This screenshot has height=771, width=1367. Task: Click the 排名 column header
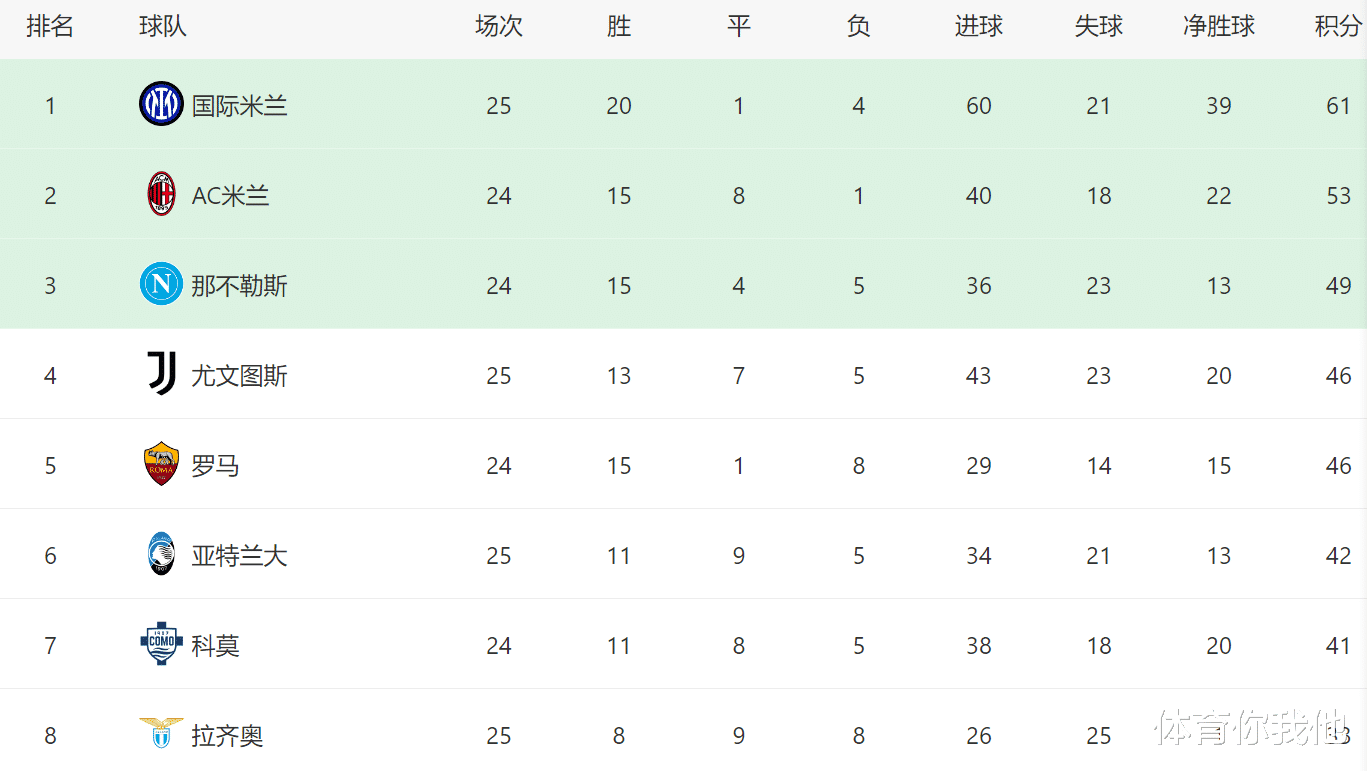50,27
